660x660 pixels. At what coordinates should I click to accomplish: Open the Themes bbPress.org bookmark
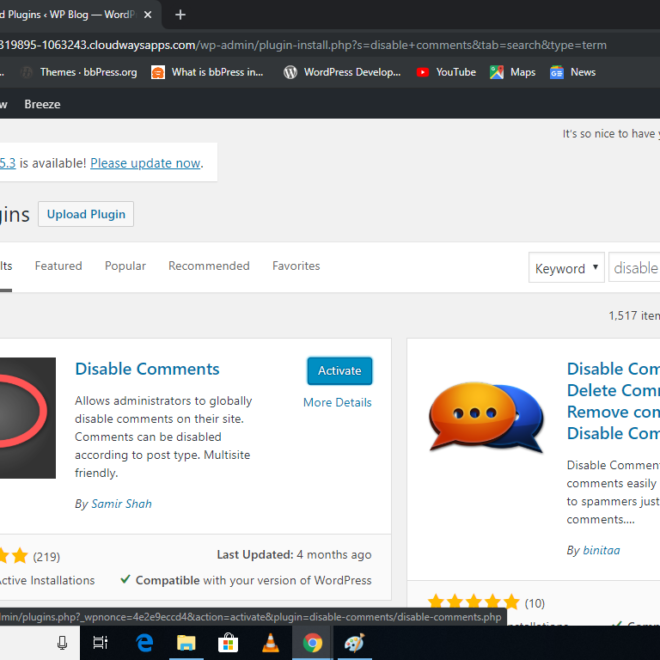(x=79, y=72)
